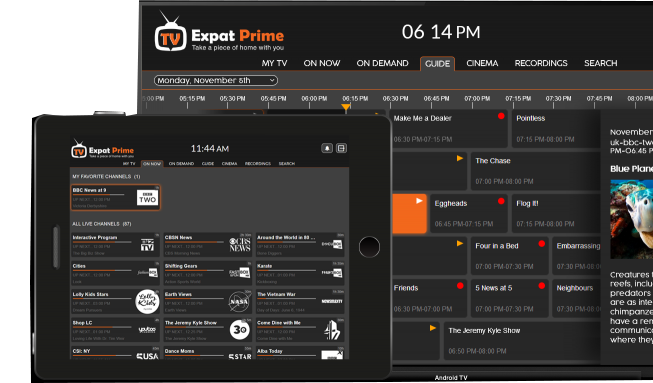Image resolution: width=653 pixels, height=383 pixels.
Task: Open the CINEMA tab on Android TV
Action: (482, 63)
